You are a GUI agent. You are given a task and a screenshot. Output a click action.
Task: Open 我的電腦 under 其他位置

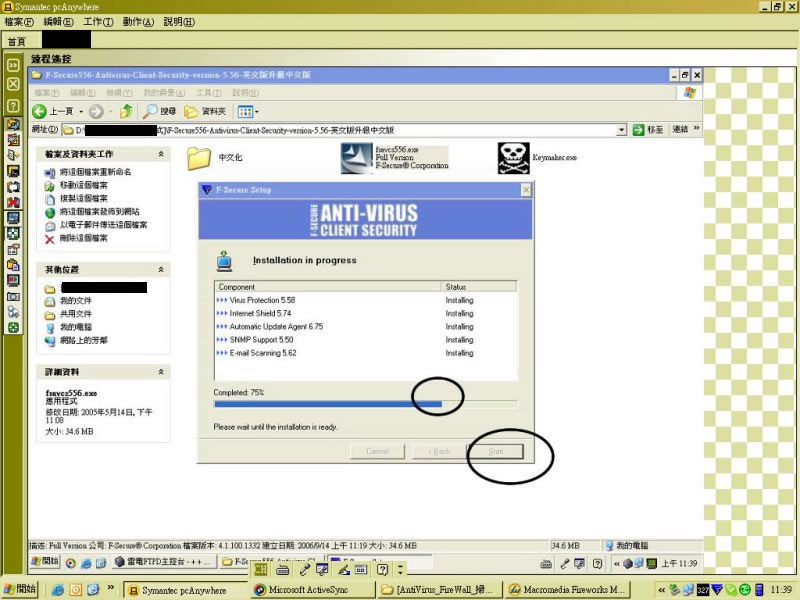point(76,328)
